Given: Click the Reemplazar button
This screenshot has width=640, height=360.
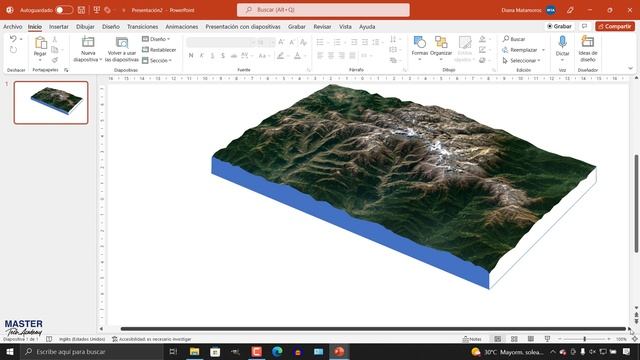Looking at the screenshot, I should [520, 50].
